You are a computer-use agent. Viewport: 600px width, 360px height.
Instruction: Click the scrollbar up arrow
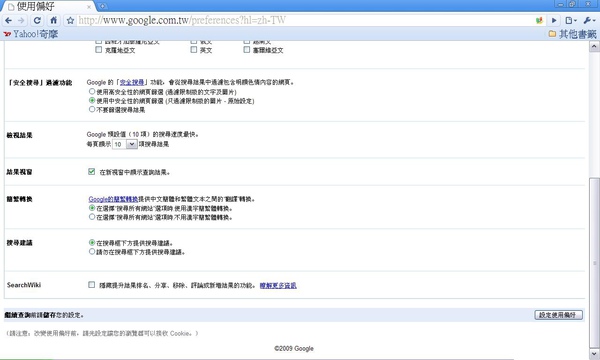(x=594, y=46)
